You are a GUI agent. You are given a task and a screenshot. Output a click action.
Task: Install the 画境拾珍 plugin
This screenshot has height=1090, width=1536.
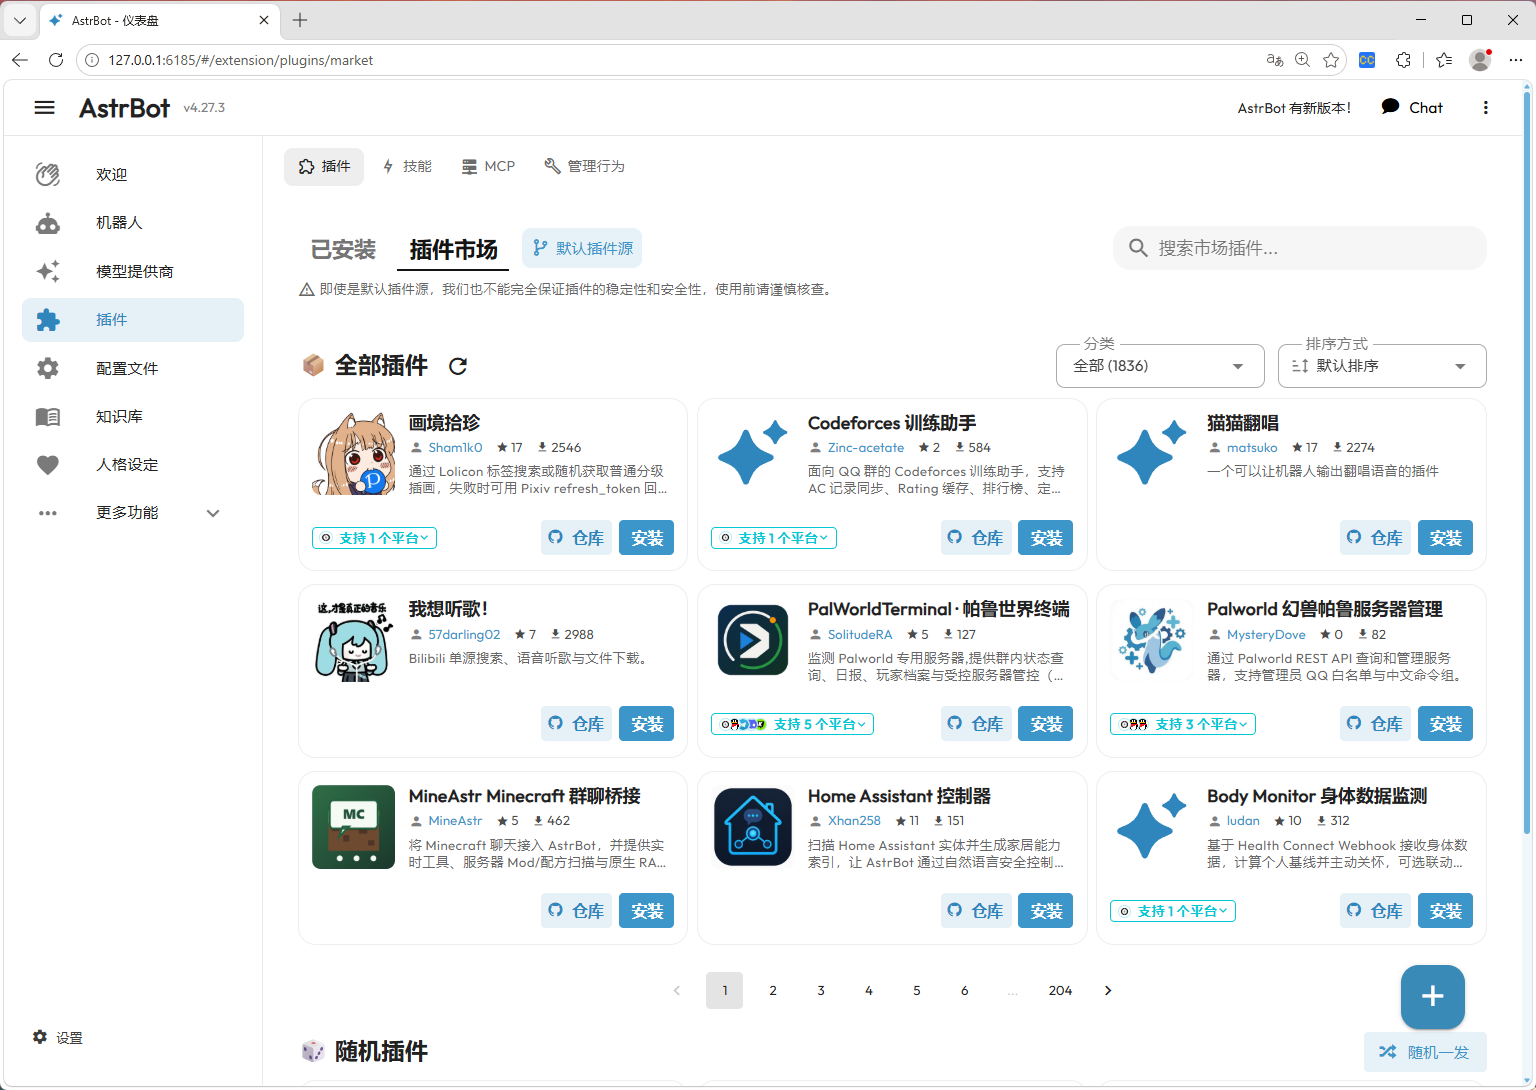(x=646, y=538)
